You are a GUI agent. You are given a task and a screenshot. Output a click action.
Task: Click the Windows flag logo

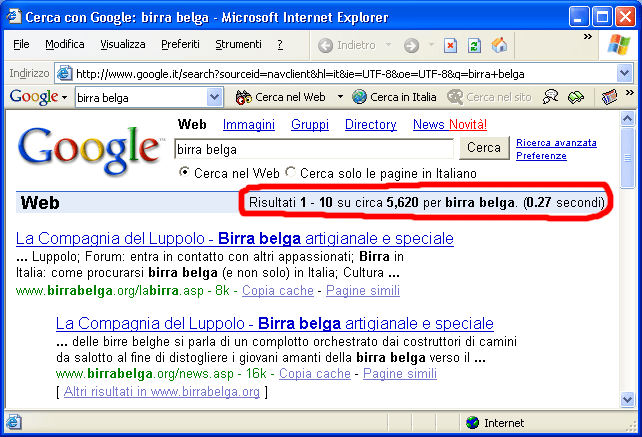click(x=619, y=45)
